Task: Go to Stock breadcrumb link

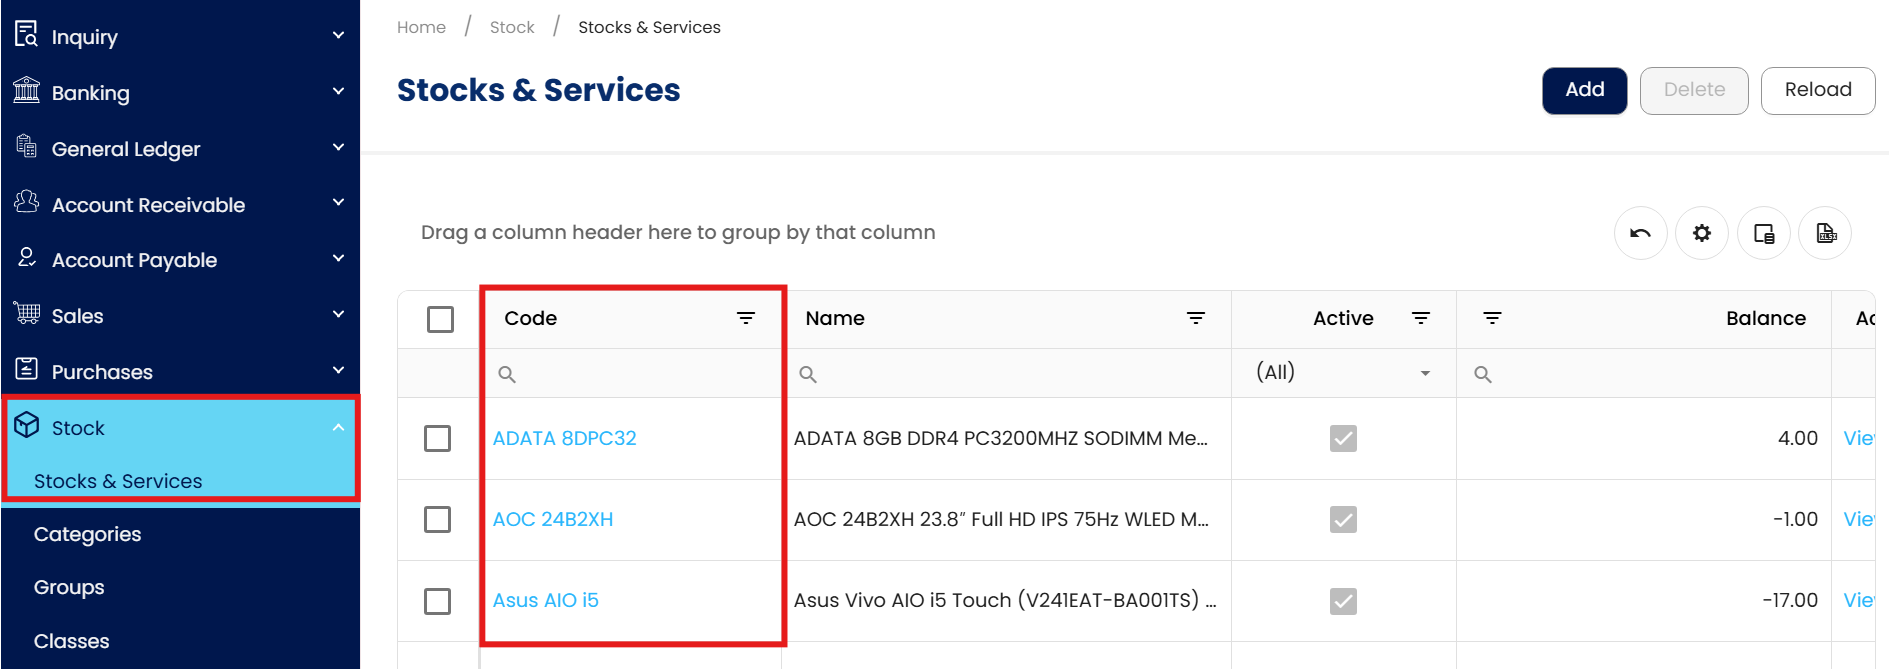Action: coord(512,27)
